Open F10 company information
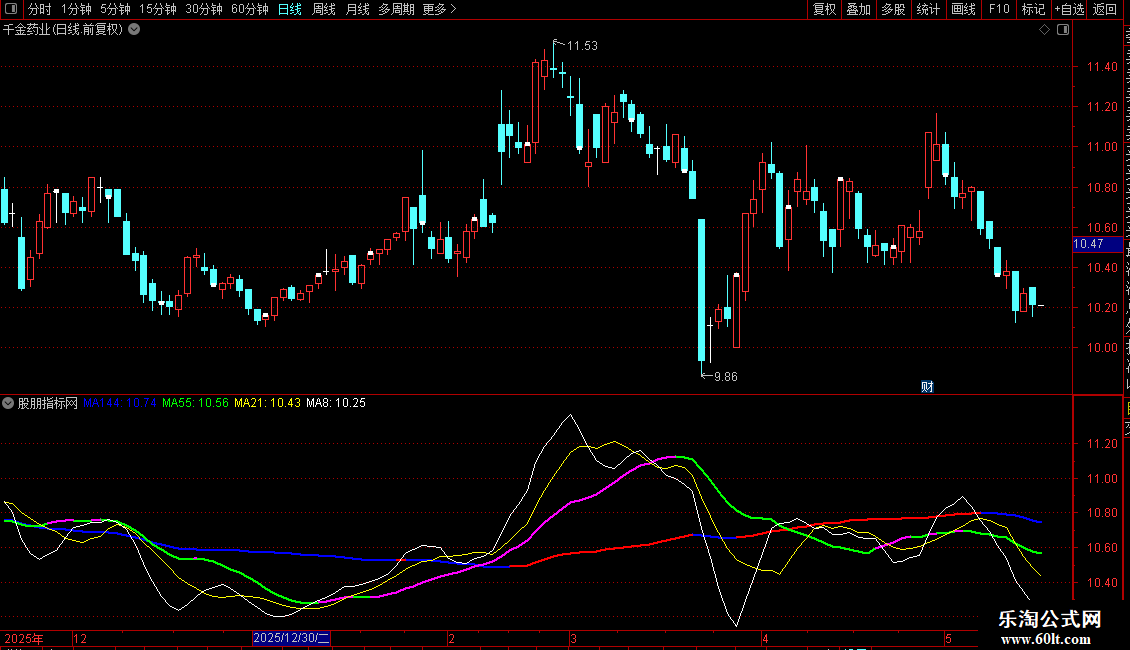 [x=999, y=9]
